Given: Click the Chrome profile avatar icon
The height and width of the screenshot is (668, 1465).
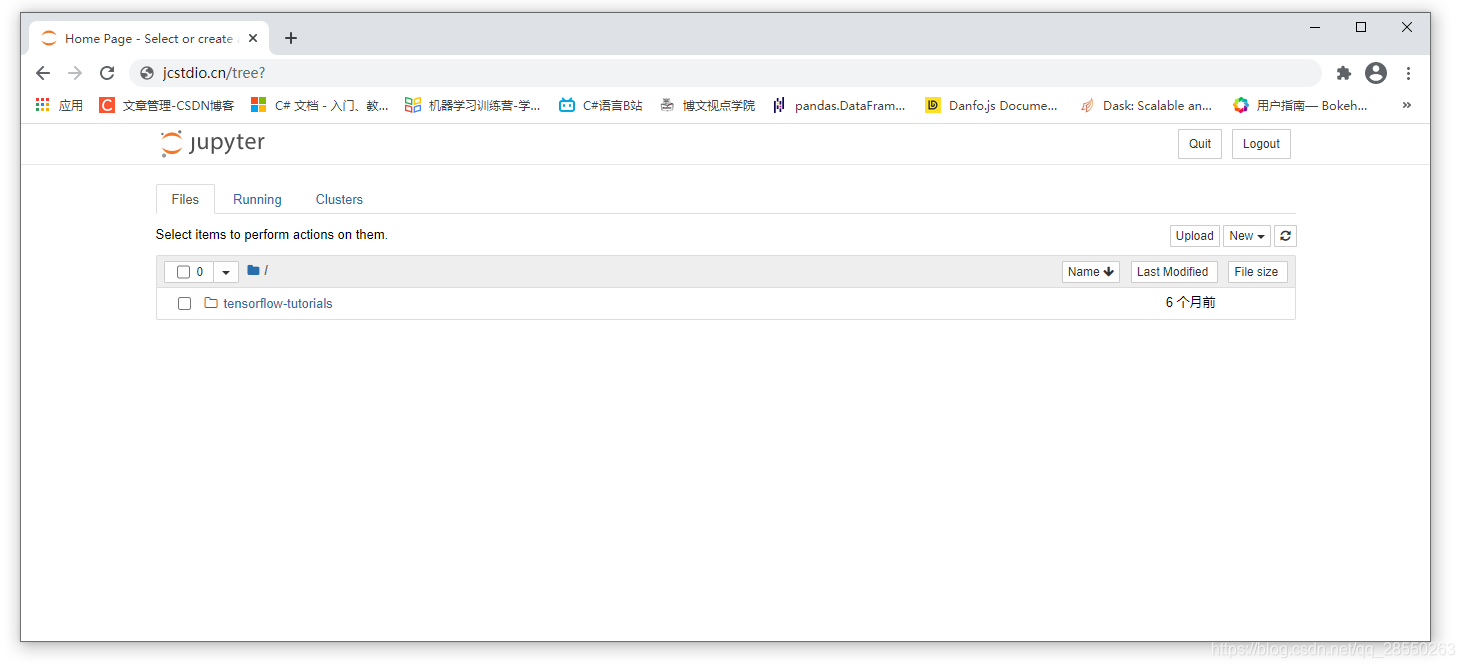Looking at the screenshot, I should coord(1376,73).
